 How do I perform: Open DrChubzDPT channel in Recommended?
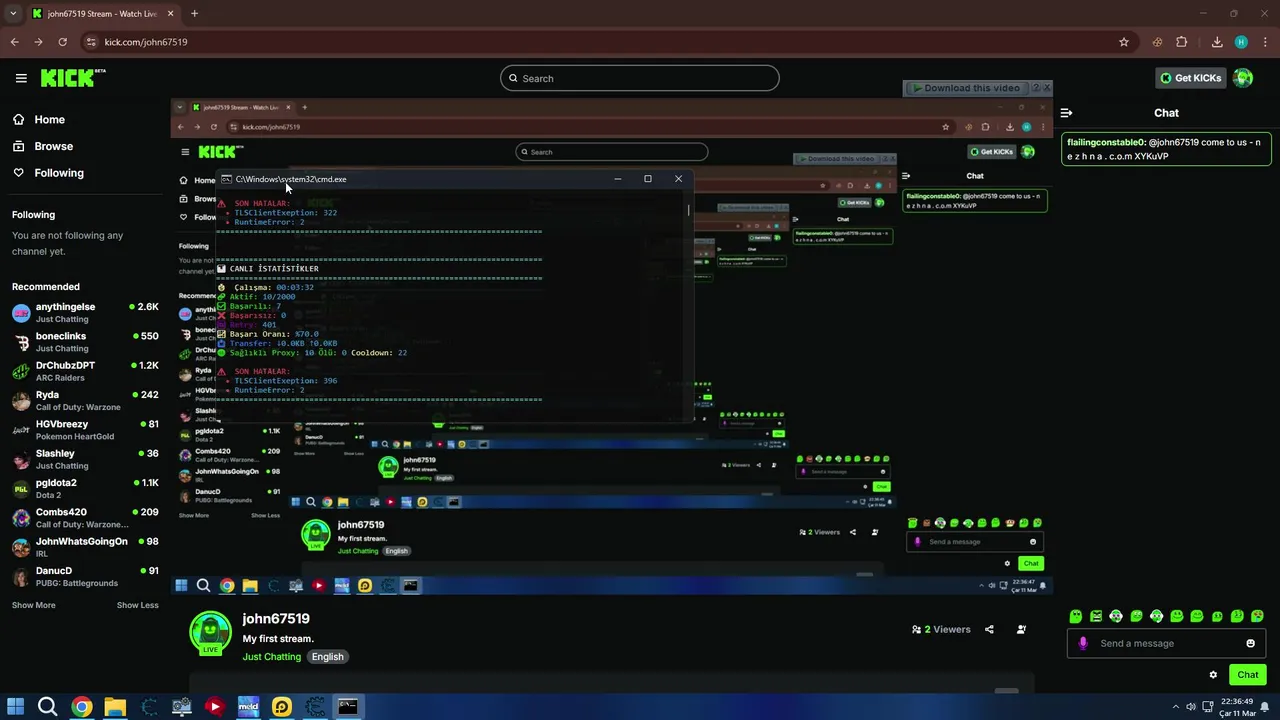(x=85, y=371)
